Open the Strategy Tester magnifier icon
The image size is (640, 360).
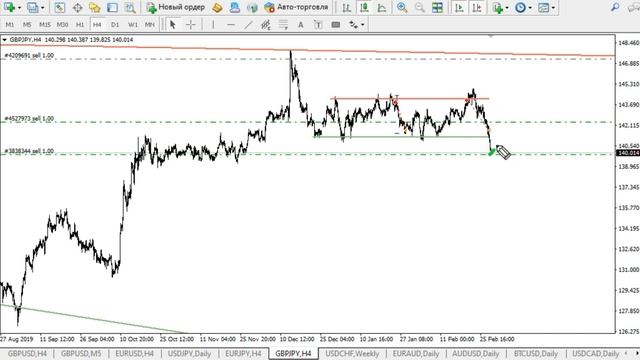pos(130,7)
